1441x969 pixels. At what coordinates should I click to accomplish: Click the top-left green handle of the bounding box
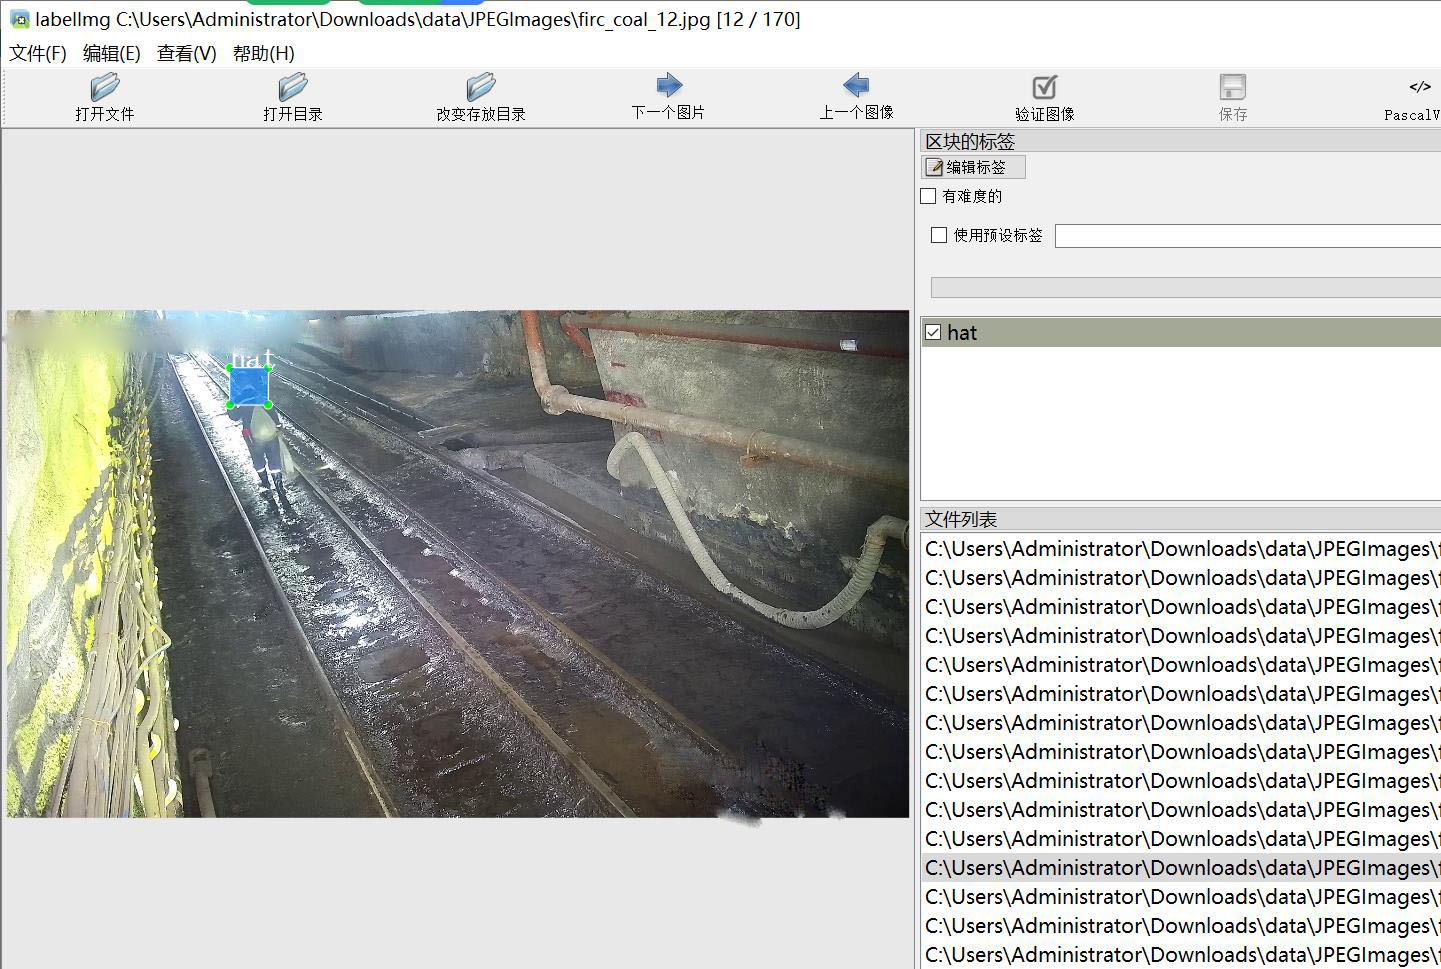pos(231,369)
